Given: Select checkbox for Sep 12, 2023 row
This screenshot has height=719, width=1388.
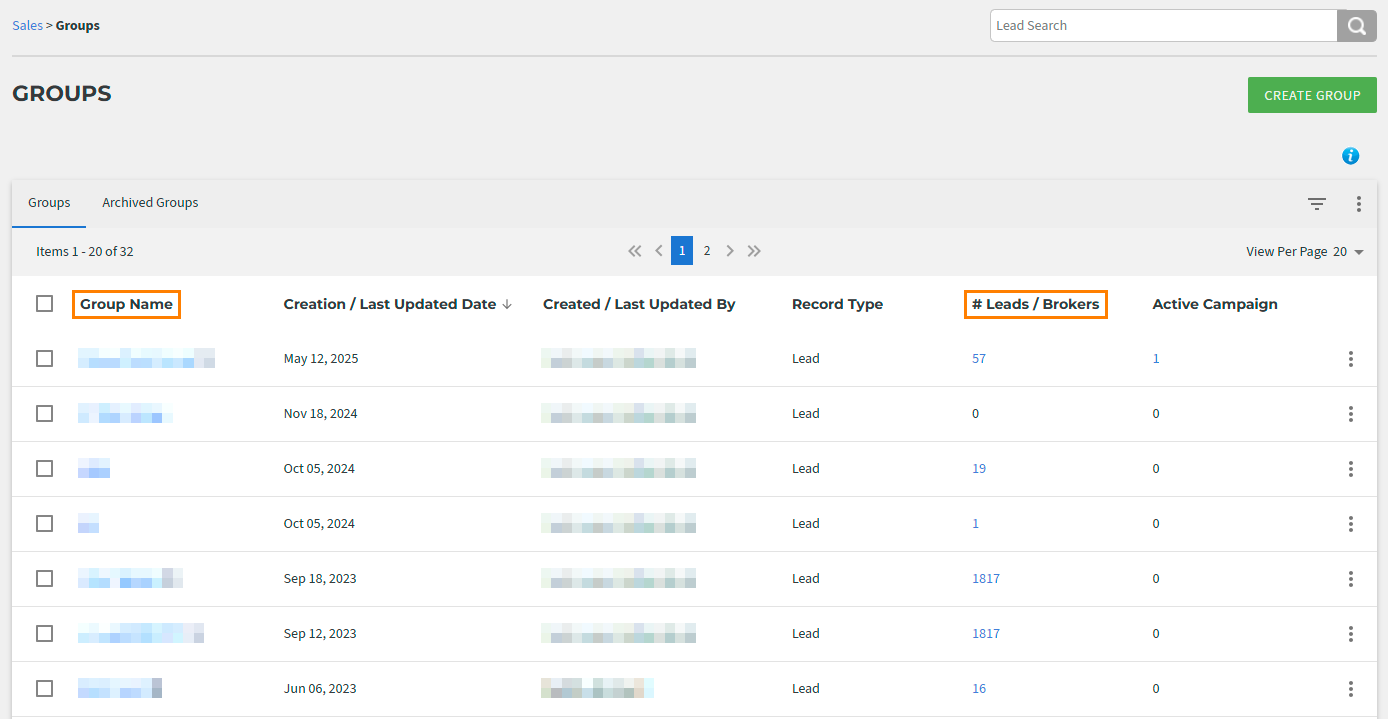Looking at the screenshot, I should 44,633.
